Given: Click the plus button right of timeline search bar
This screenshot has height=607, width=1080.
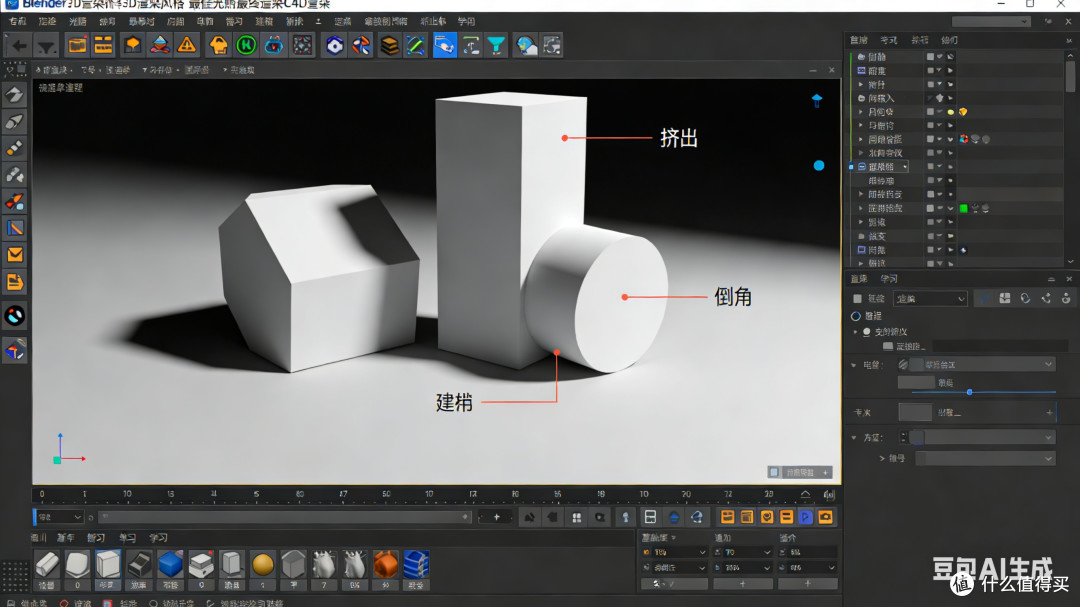Looking at the screenshot, I should [x=496, y=517].
